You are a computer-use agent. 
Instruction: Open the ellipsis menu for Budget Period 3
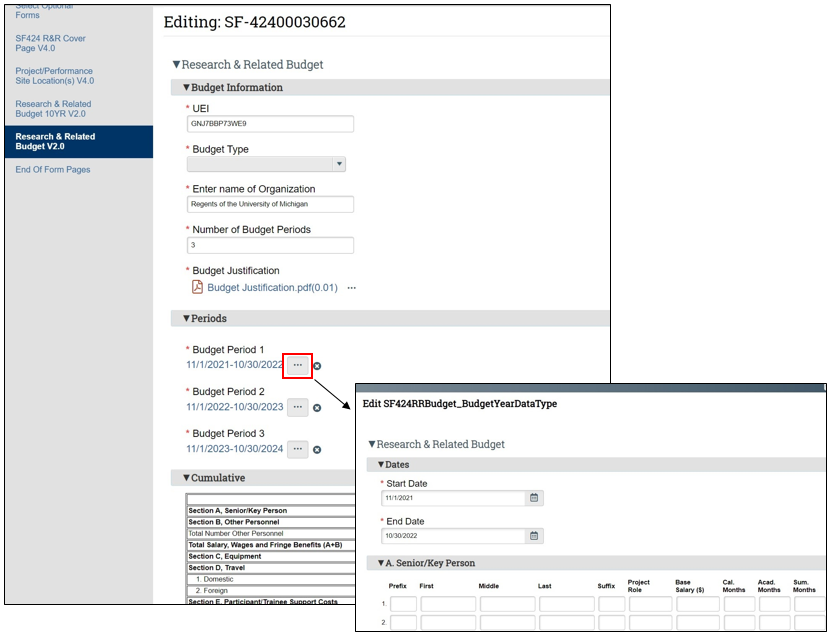click(x=297, y=449)
